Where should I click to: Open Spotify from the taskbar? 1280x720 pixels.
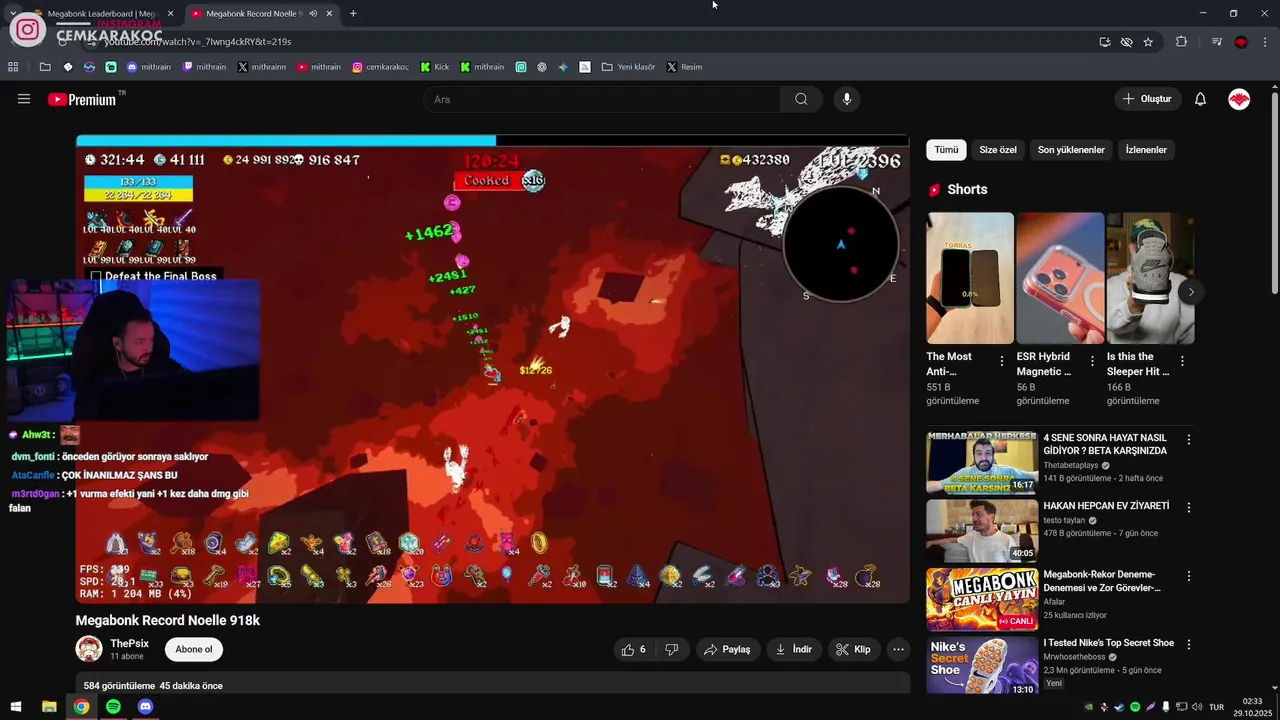pos(113,707)
